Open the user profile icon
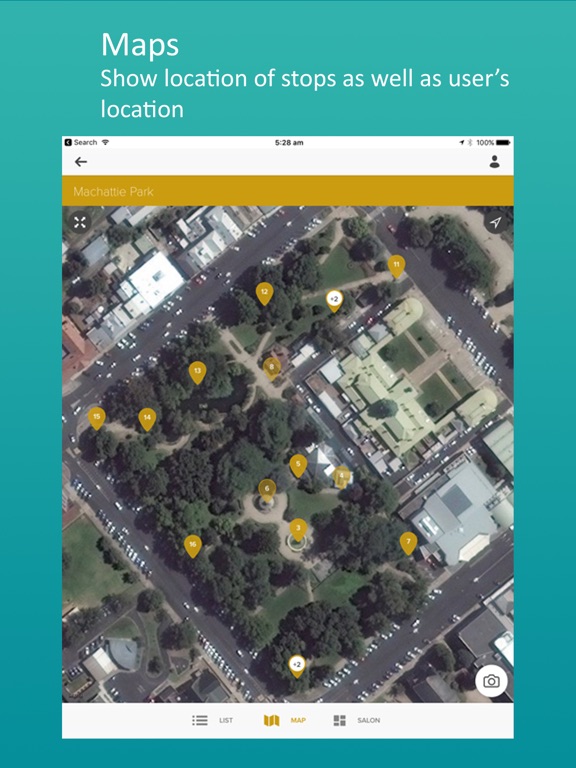Viewport: 576px width, 768px height. point(494,162)
